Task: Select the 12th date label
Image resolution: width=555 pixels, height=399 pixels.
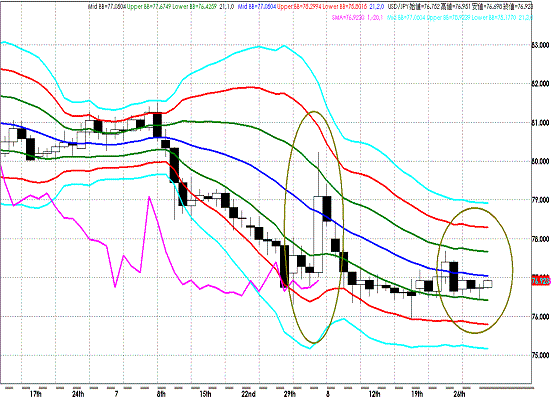Action: pos(374,394)
